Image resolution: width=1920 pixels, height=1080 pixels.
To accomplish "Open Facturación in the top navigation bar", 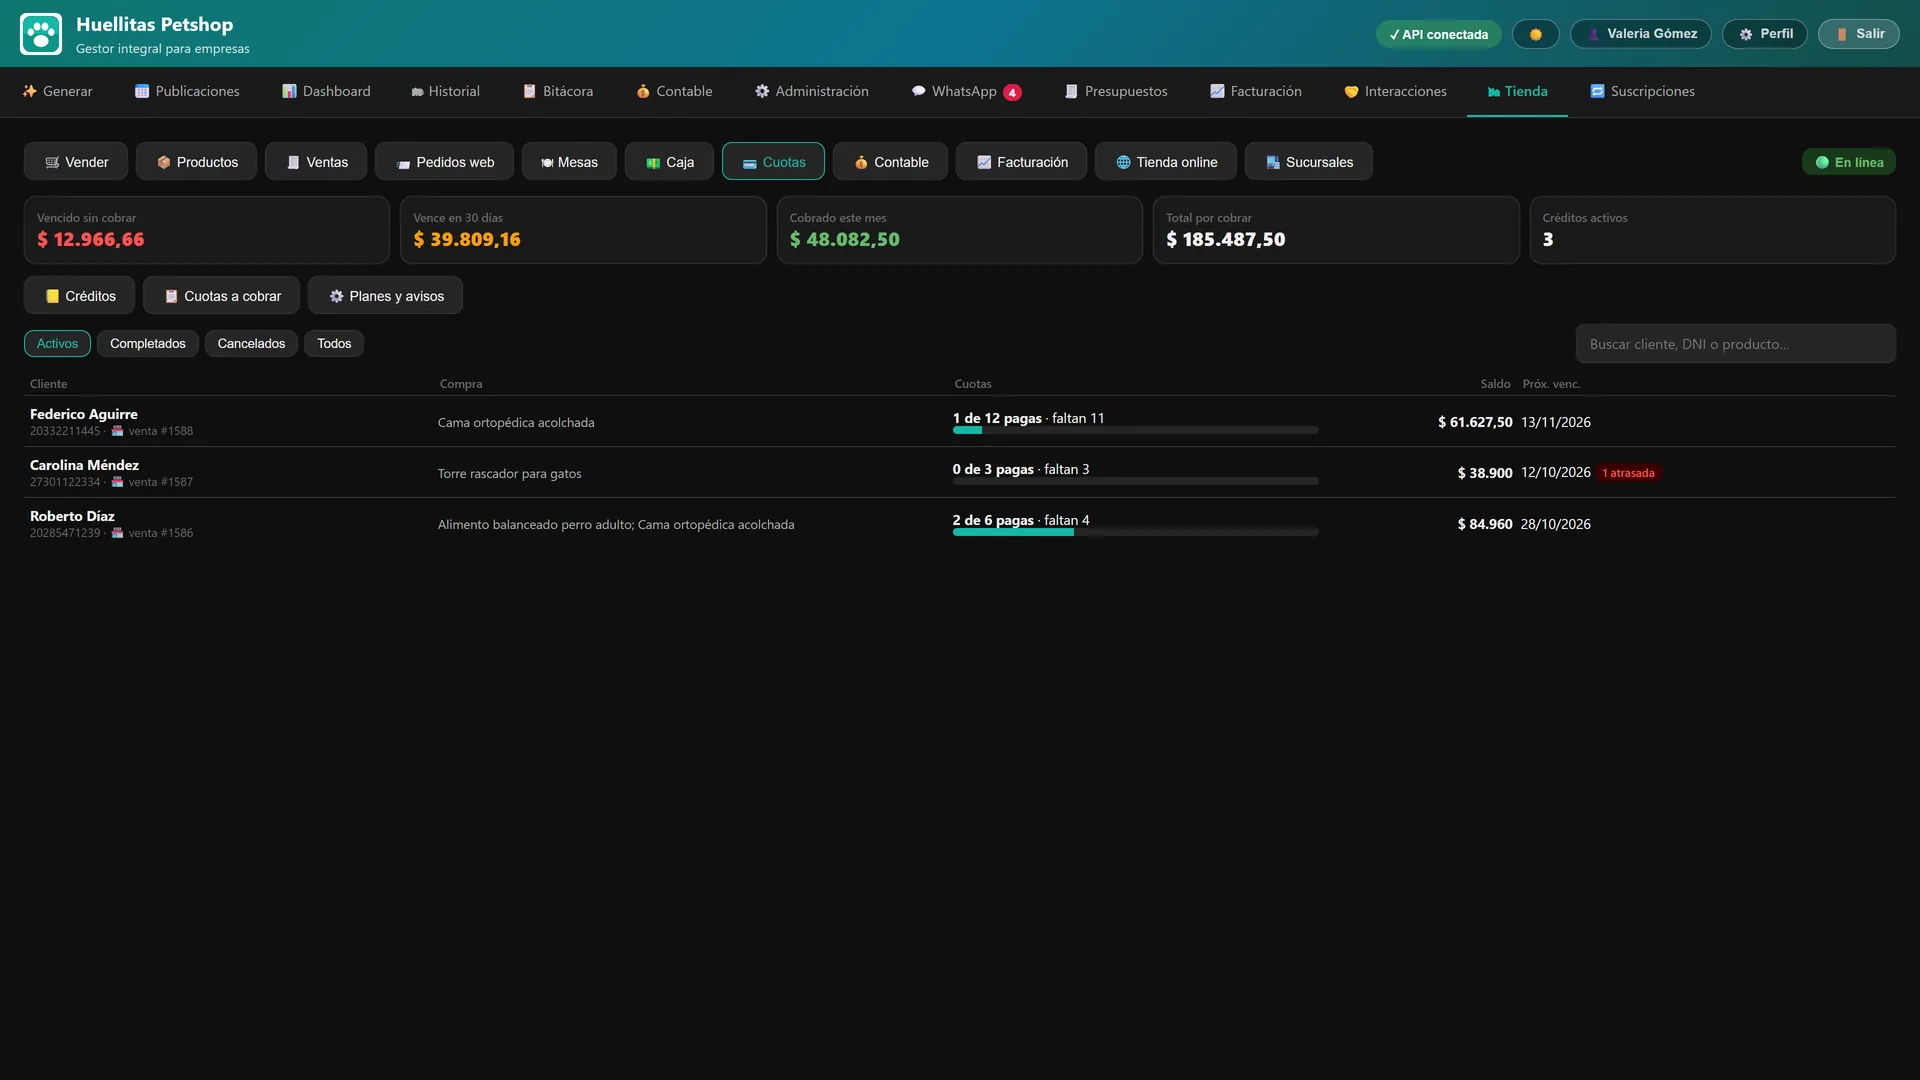I will tap(1255, 91).
